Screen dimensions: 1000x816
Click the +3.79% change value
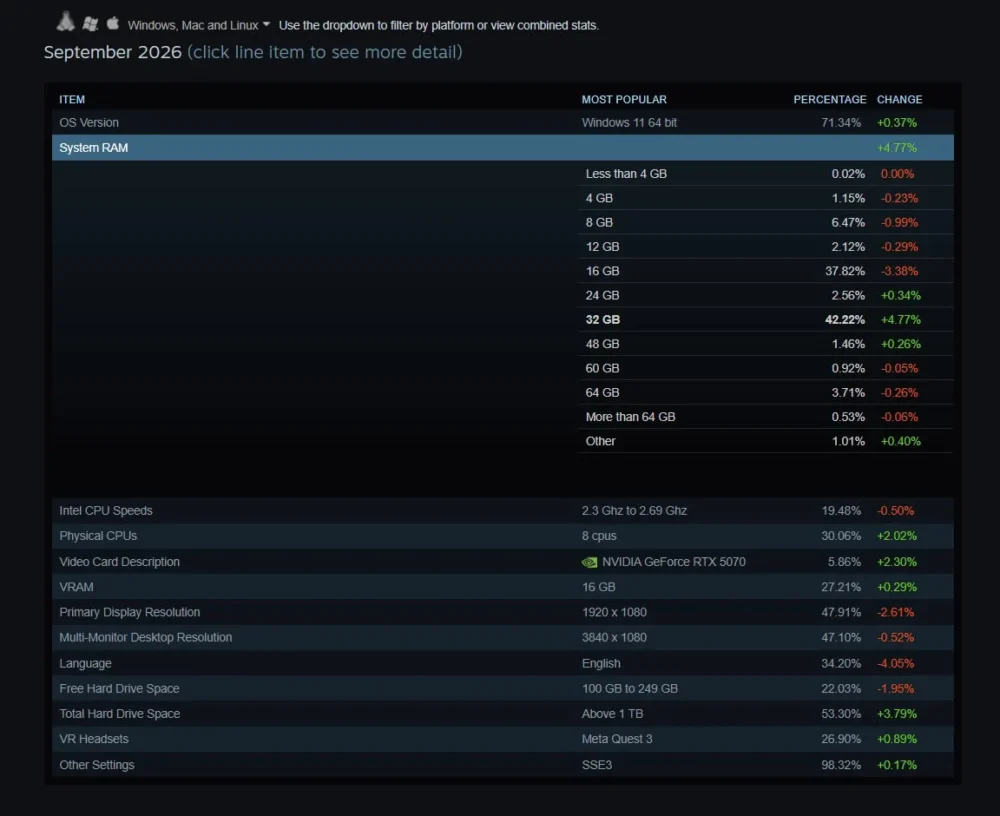coord(897,713)
